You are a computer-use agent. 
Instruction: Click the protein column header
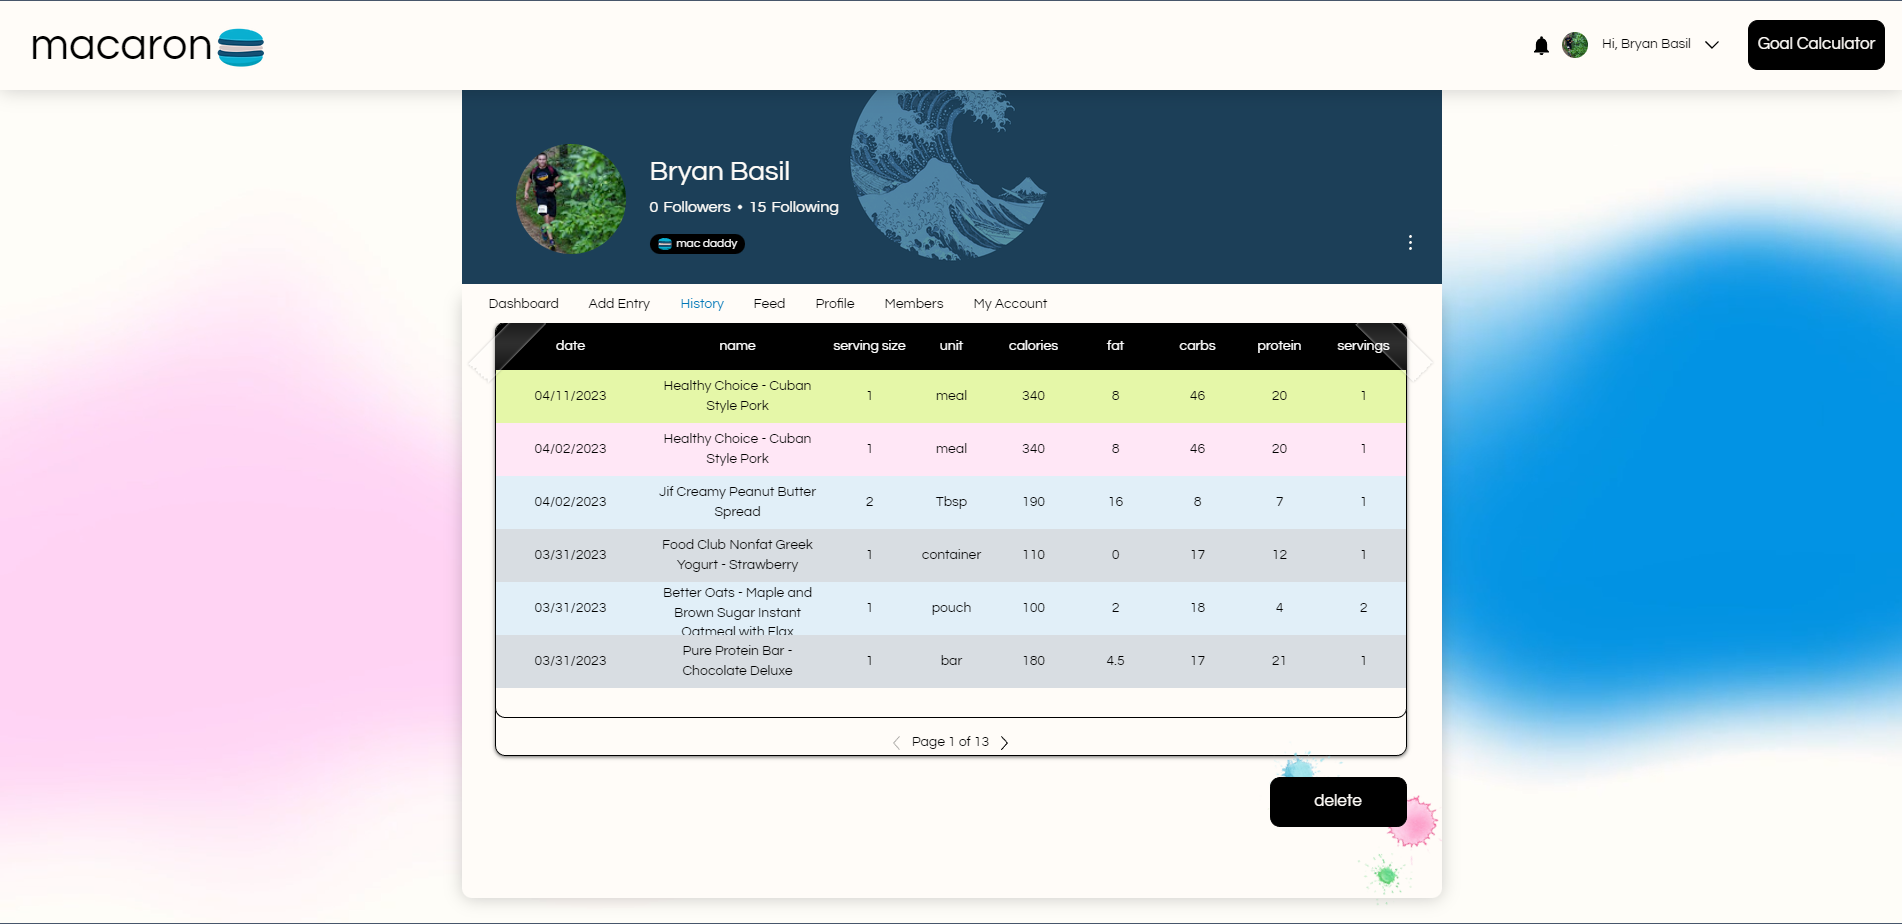[x=1279, y=346]
